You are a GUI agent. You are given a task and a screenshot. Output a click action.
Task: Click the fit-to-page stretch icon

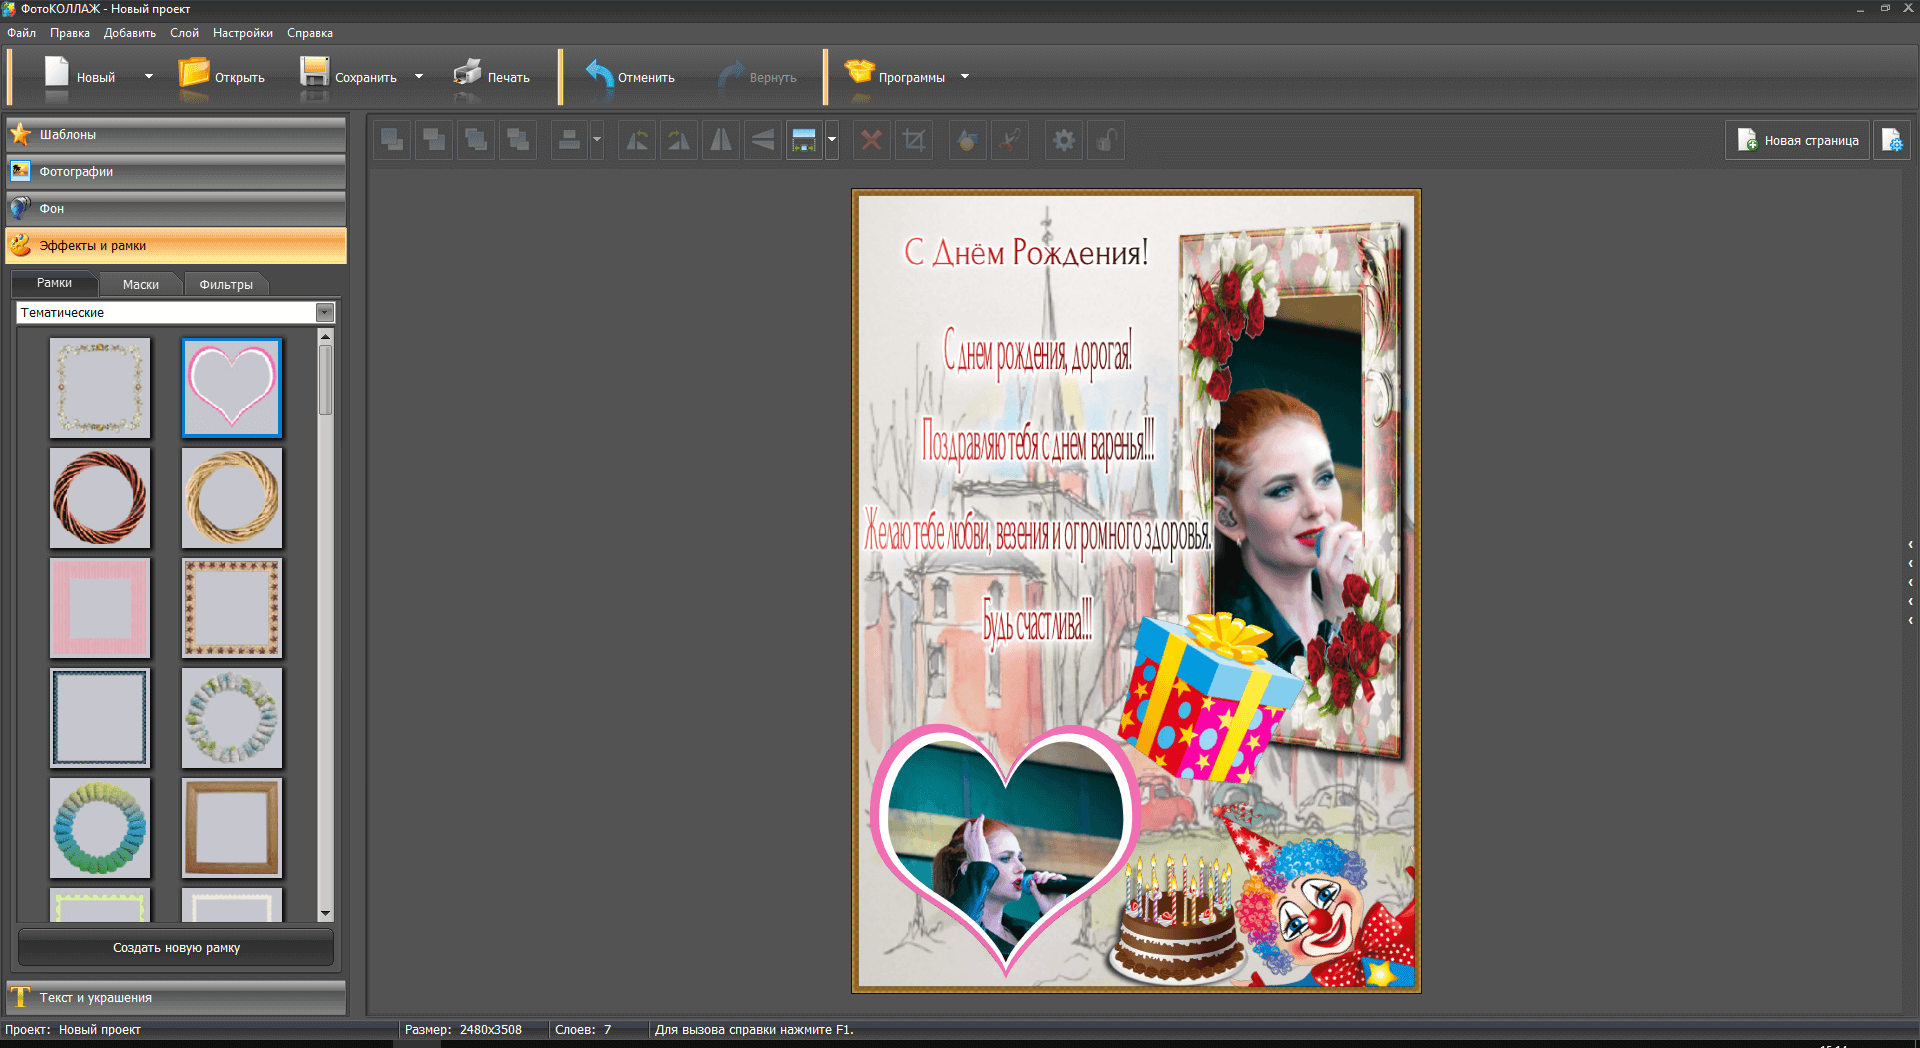pyautogui.click(x=804, y=140)
